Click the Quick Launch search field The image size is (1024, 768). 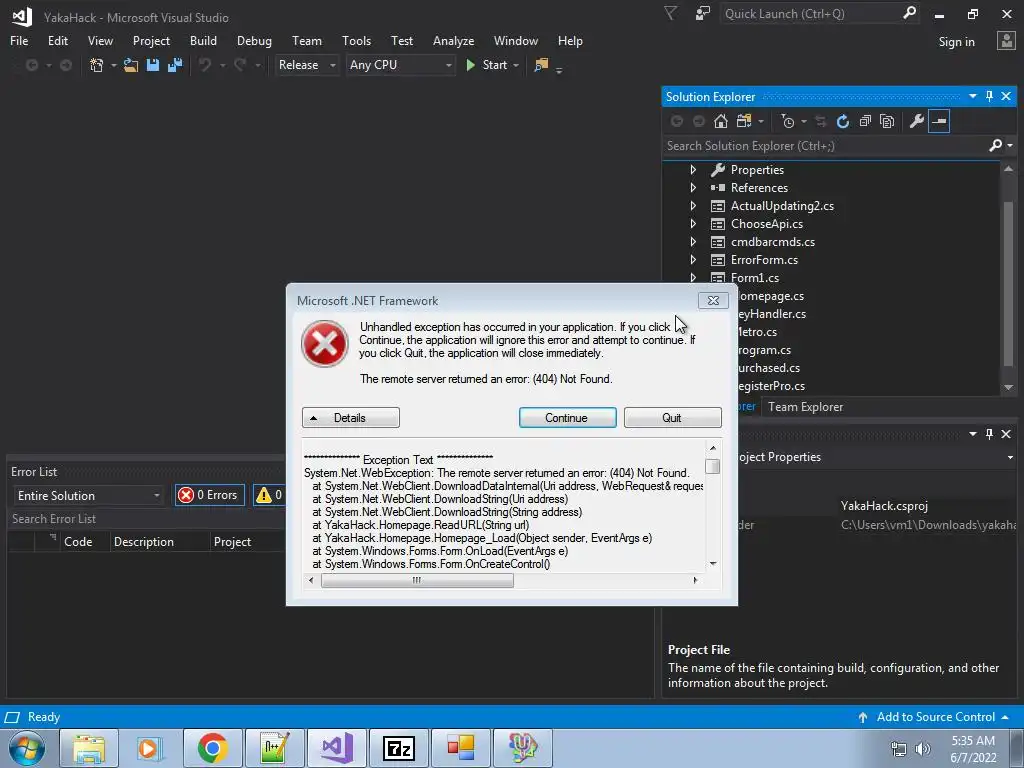click(810, 13)
